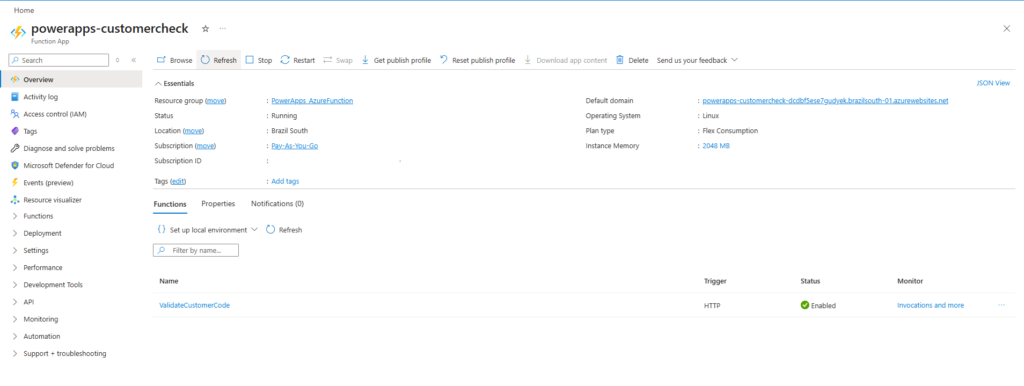Select Overview in sidebar
This screenshot has width=1024, height=386.
tap(71, 80)
